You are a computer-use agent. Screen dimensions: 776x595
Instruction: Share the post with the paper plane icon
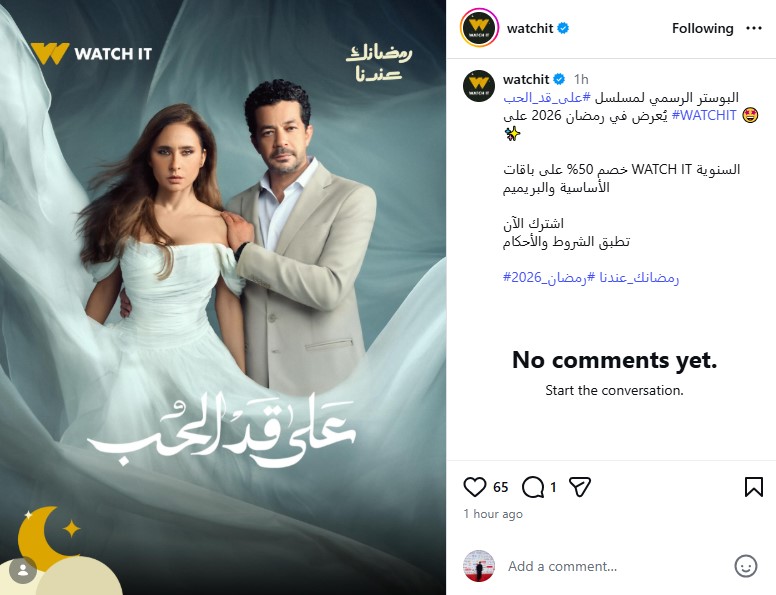point(580,487)
